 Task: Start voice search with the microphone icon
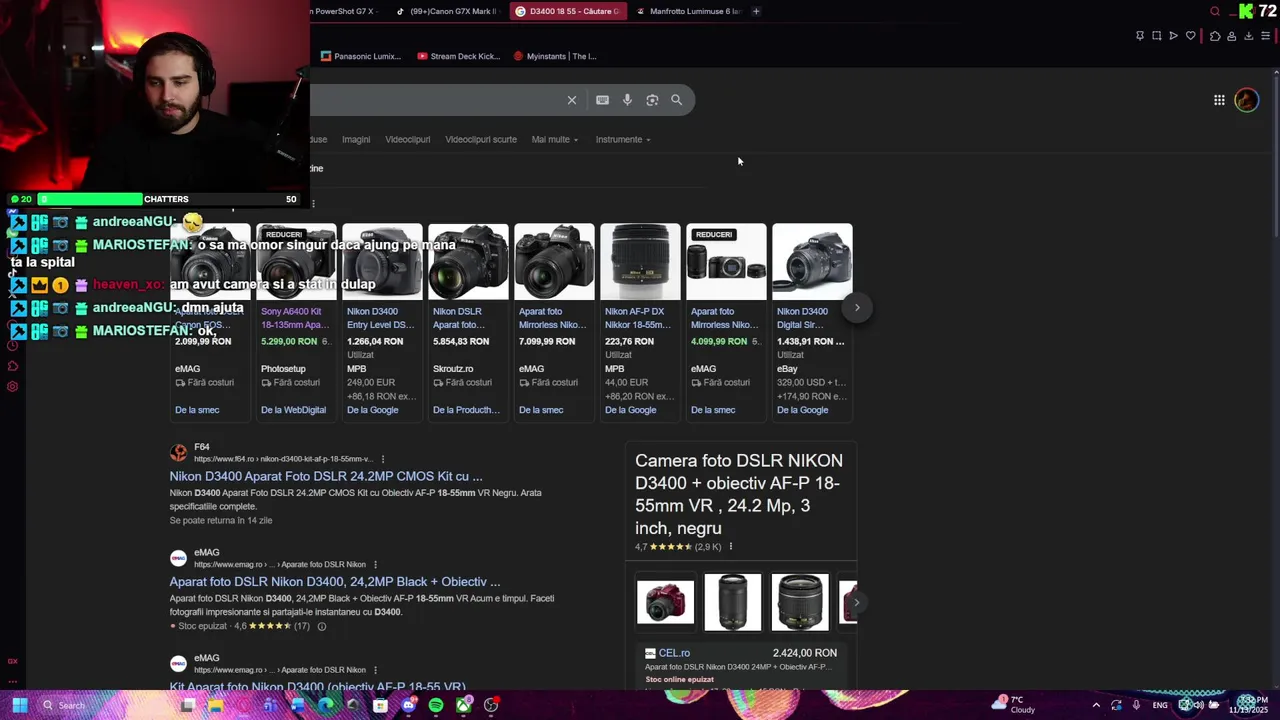627,100
